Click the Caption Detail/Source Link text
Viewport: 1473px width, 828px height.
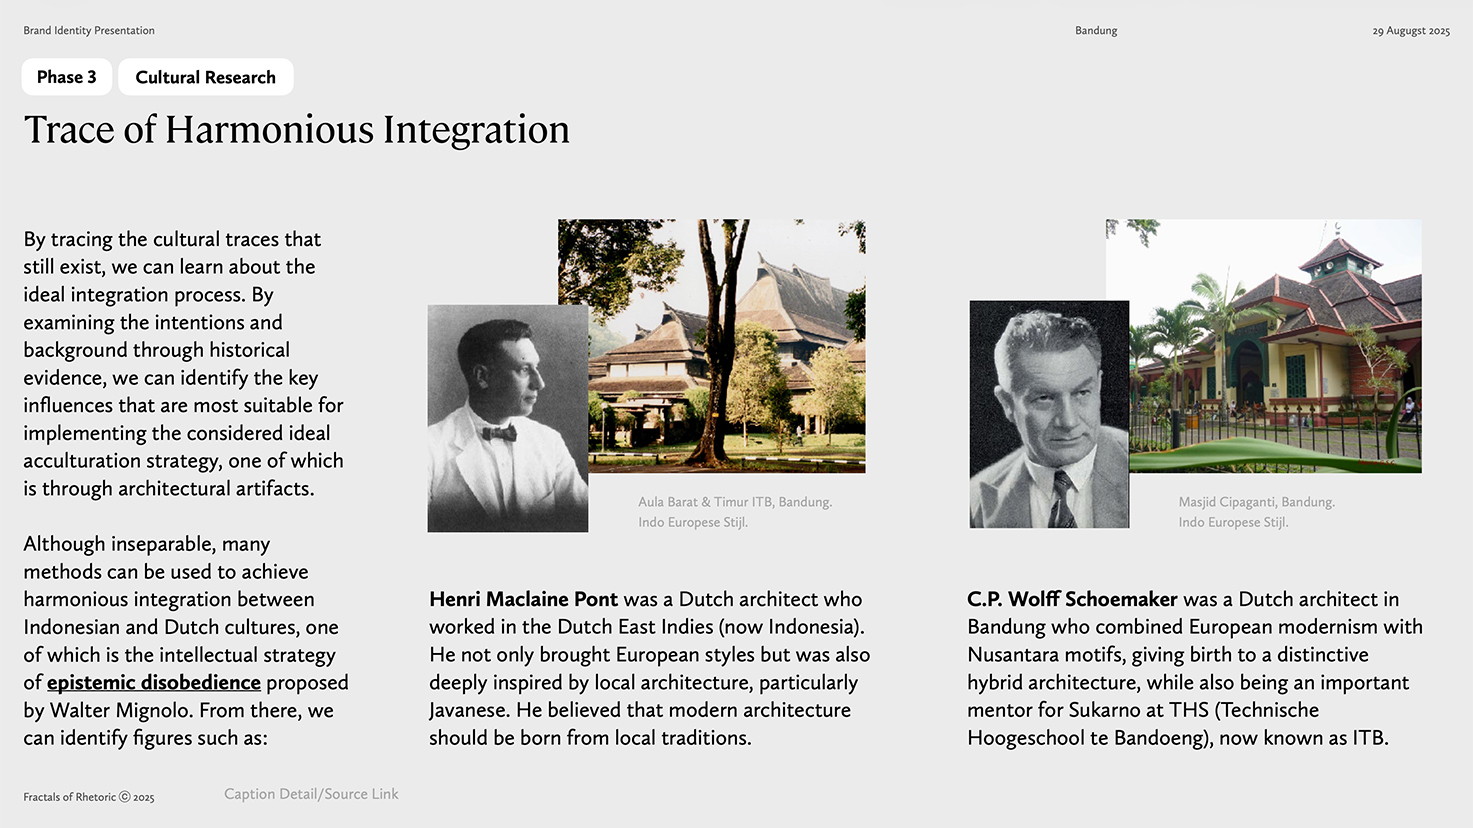311,794
